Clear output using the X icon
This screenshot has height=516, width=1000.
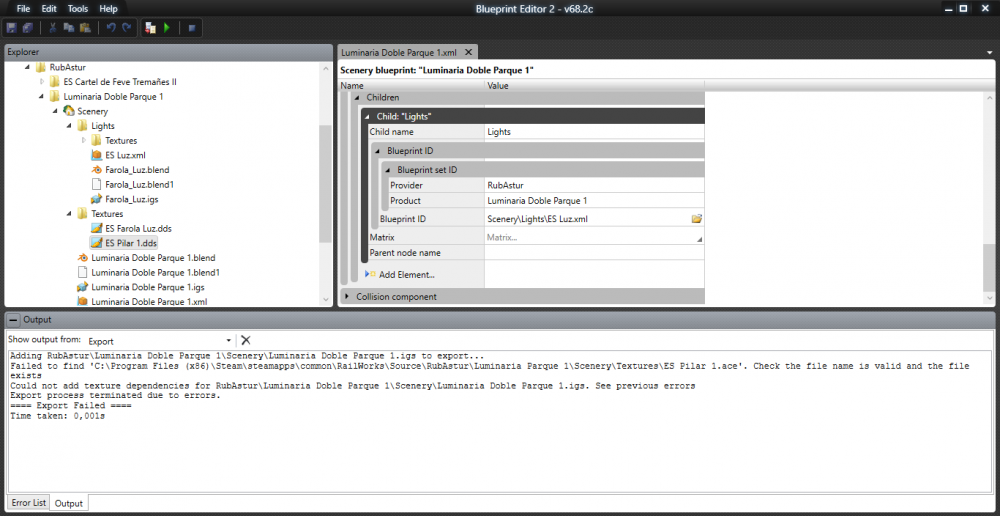coord(246,341)
